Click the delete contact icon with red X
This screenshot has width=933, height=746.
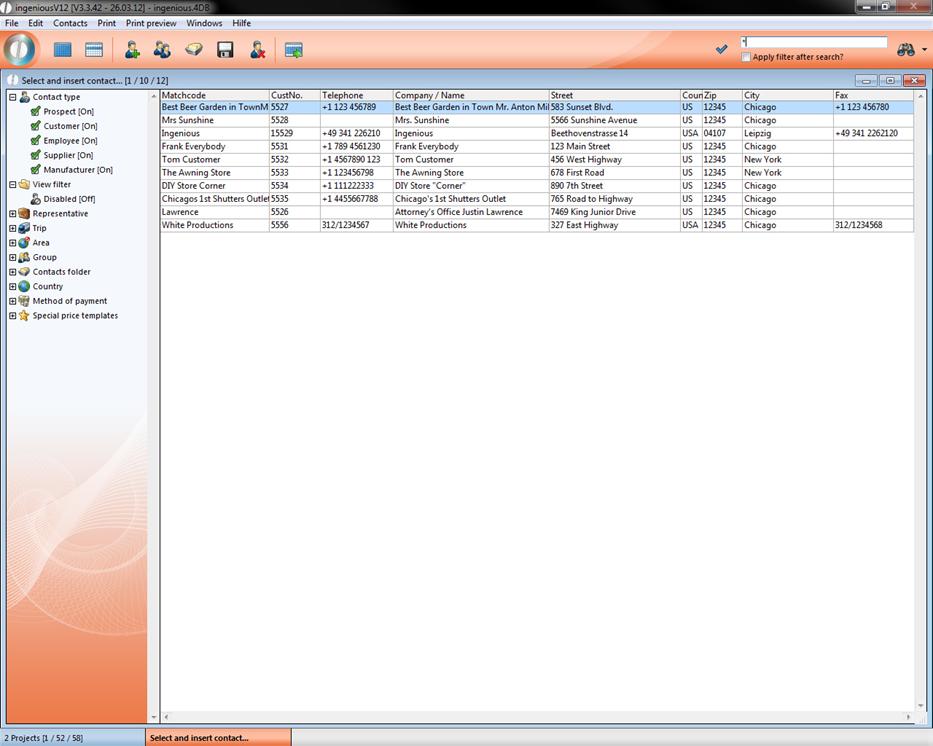point(257,50)
